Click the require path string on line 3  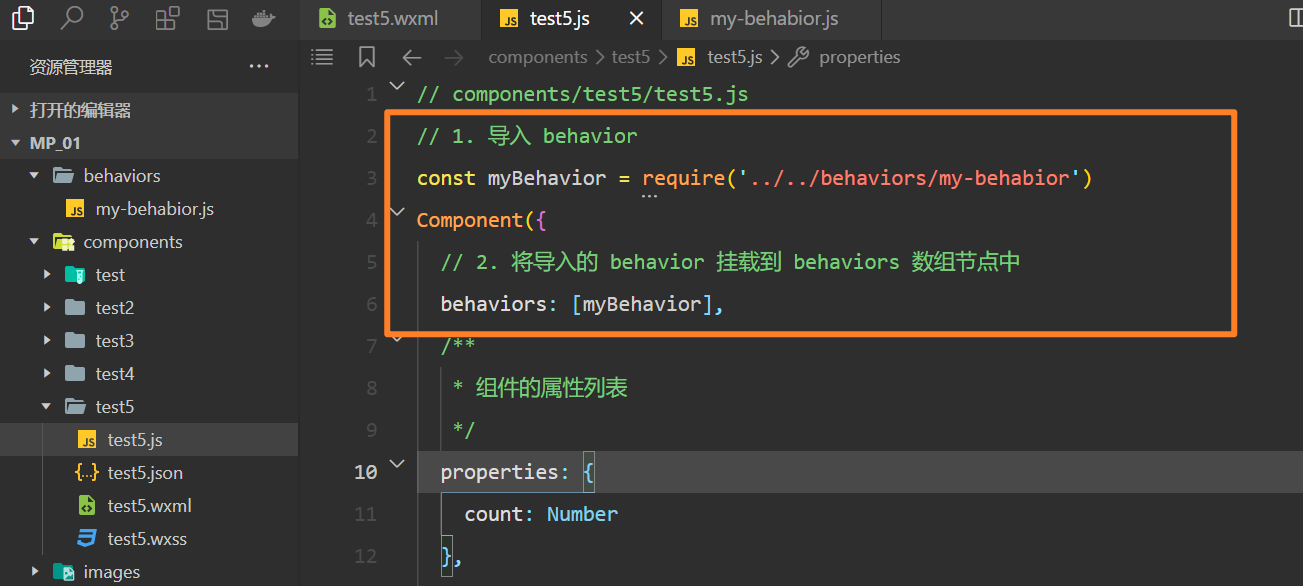tap(911, 178)
